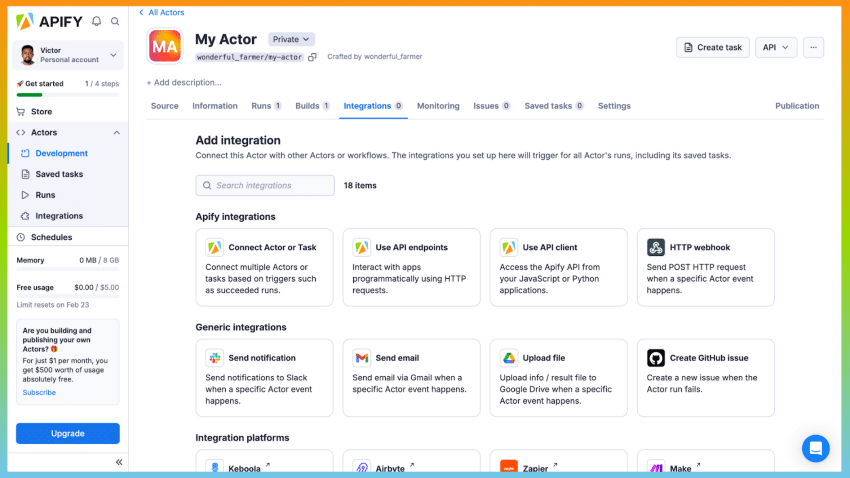This screenshot has width=850, height=478.
Task: Select the Integrations tab
Action: (x=373, y=106)
